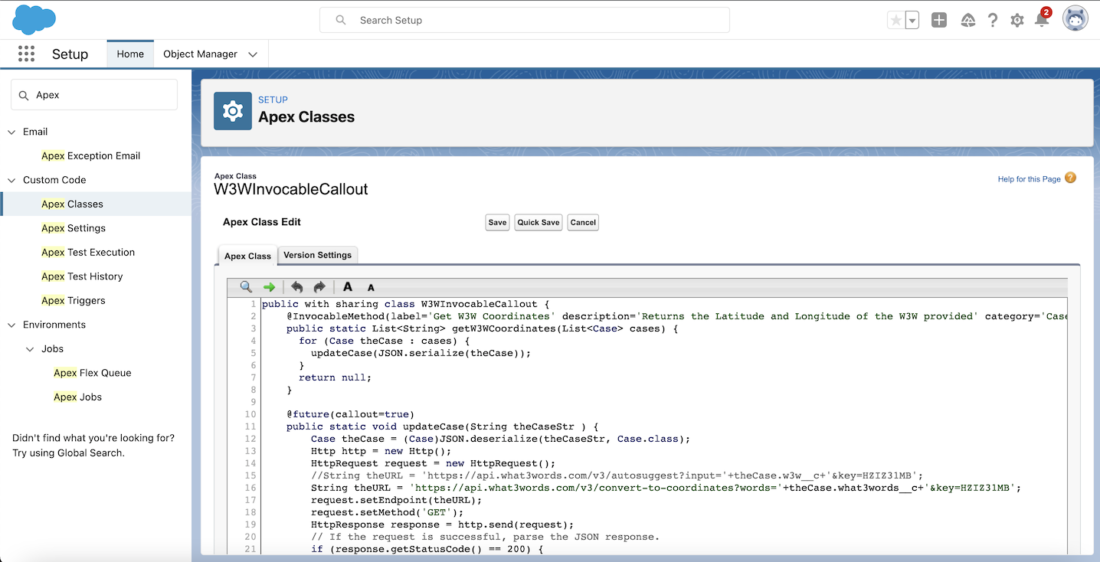
Task: Open Apex Triggers
Action: (73, 300)
